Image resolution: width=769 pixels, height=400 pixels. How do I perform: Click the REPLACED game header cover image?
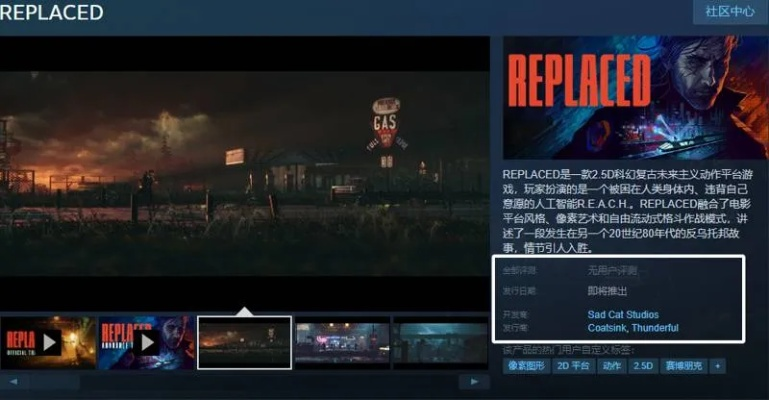[x=629, y=98]
